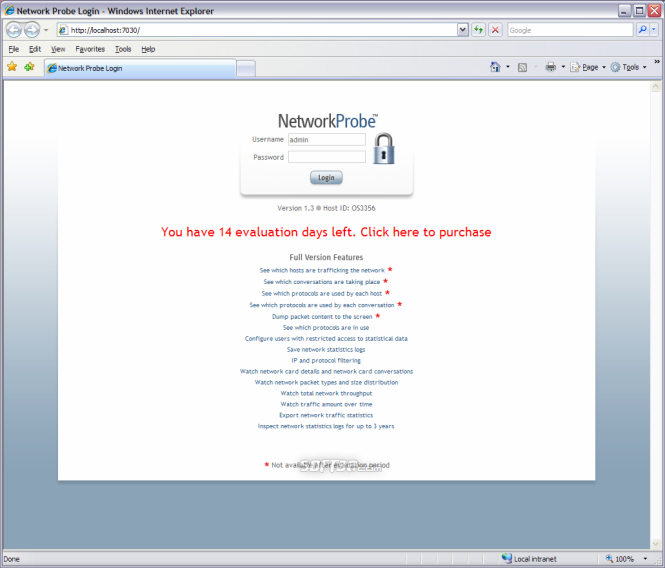The height and width of the screenshot is (568, 665).
Task: Expand the Home button dropdown arrow
Action: [x=508, y=67]
